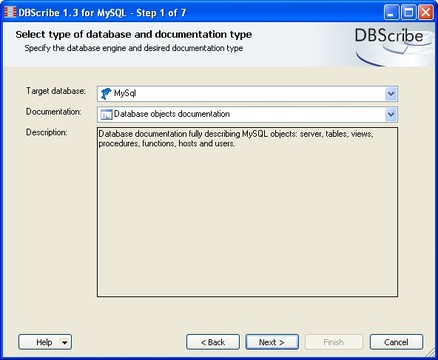The image size is (438, 360).
Task: Click inside the Description text box
Action: pos(247,212)
